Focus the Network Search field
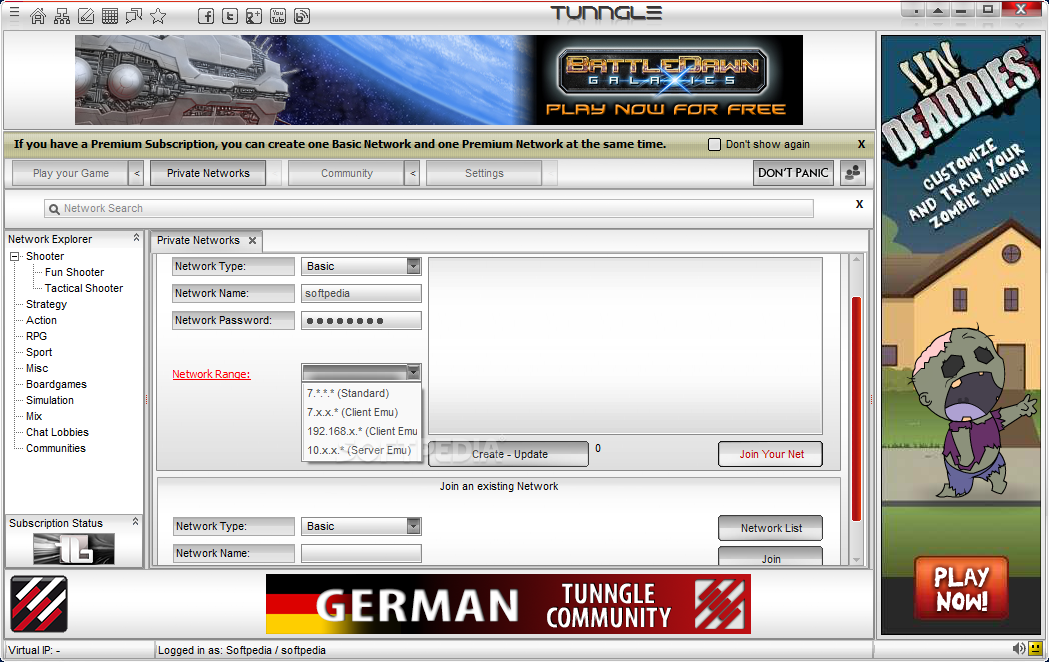1049x662 pixels. pos(429,209)
